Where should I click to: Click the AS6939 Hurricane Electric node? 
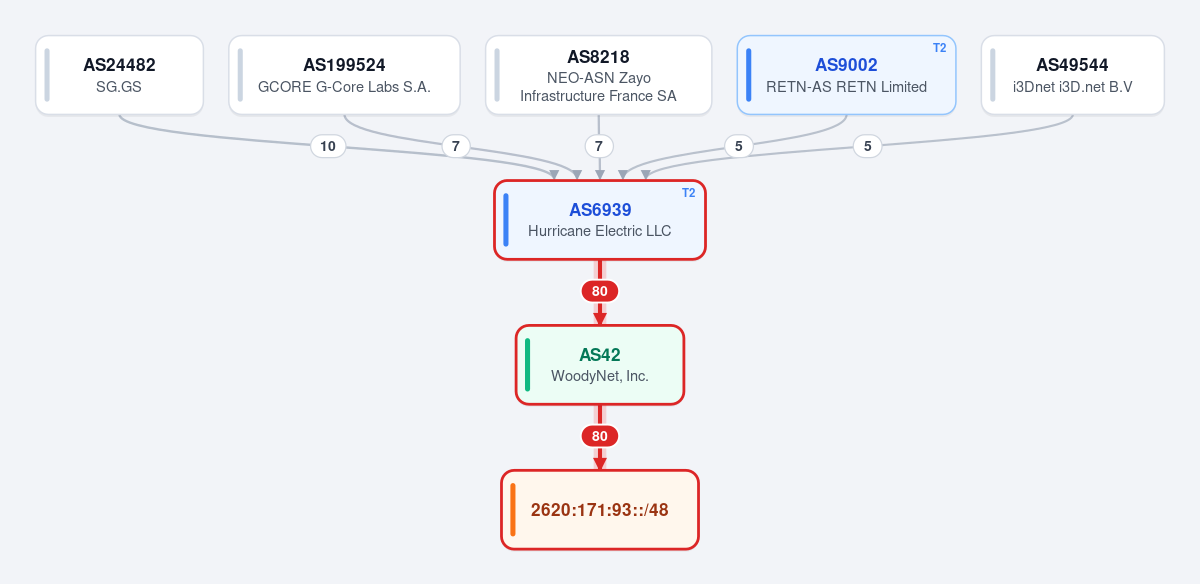(x=600, y=220)
